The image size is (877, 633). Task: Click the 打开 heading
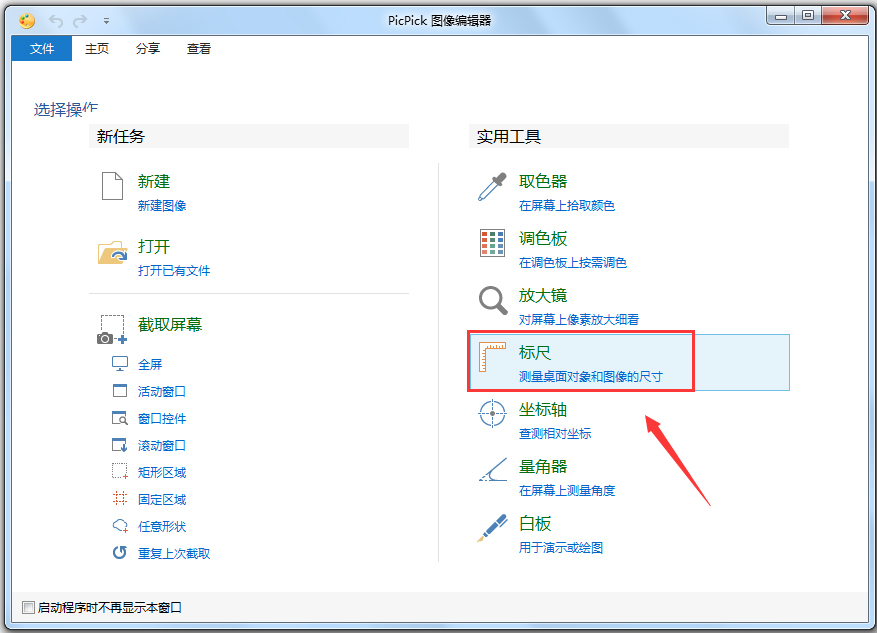(x=154, y=247)
